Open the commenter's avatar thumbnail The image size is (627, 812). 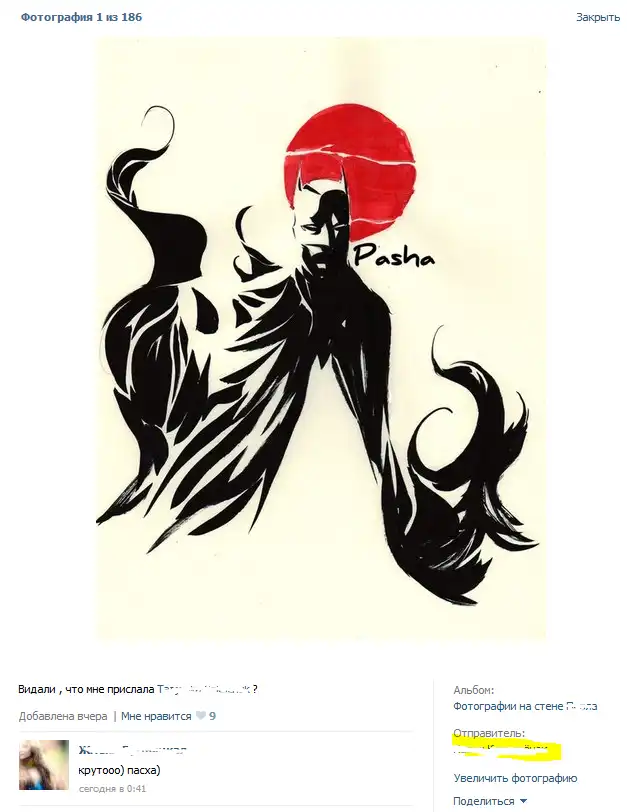click(x=44, y=765)
